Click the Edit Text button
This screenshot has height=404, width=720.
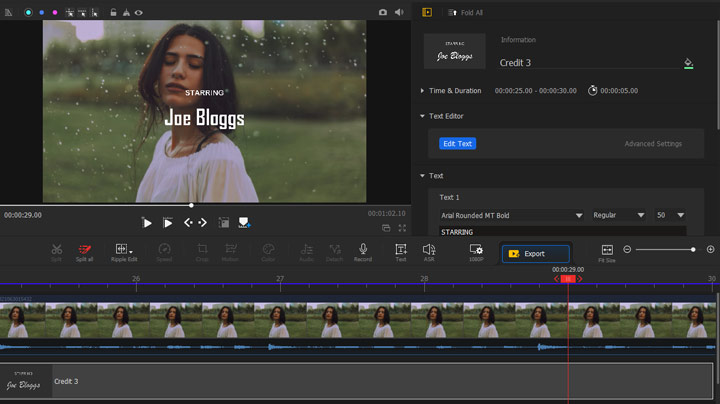[457, 144]
